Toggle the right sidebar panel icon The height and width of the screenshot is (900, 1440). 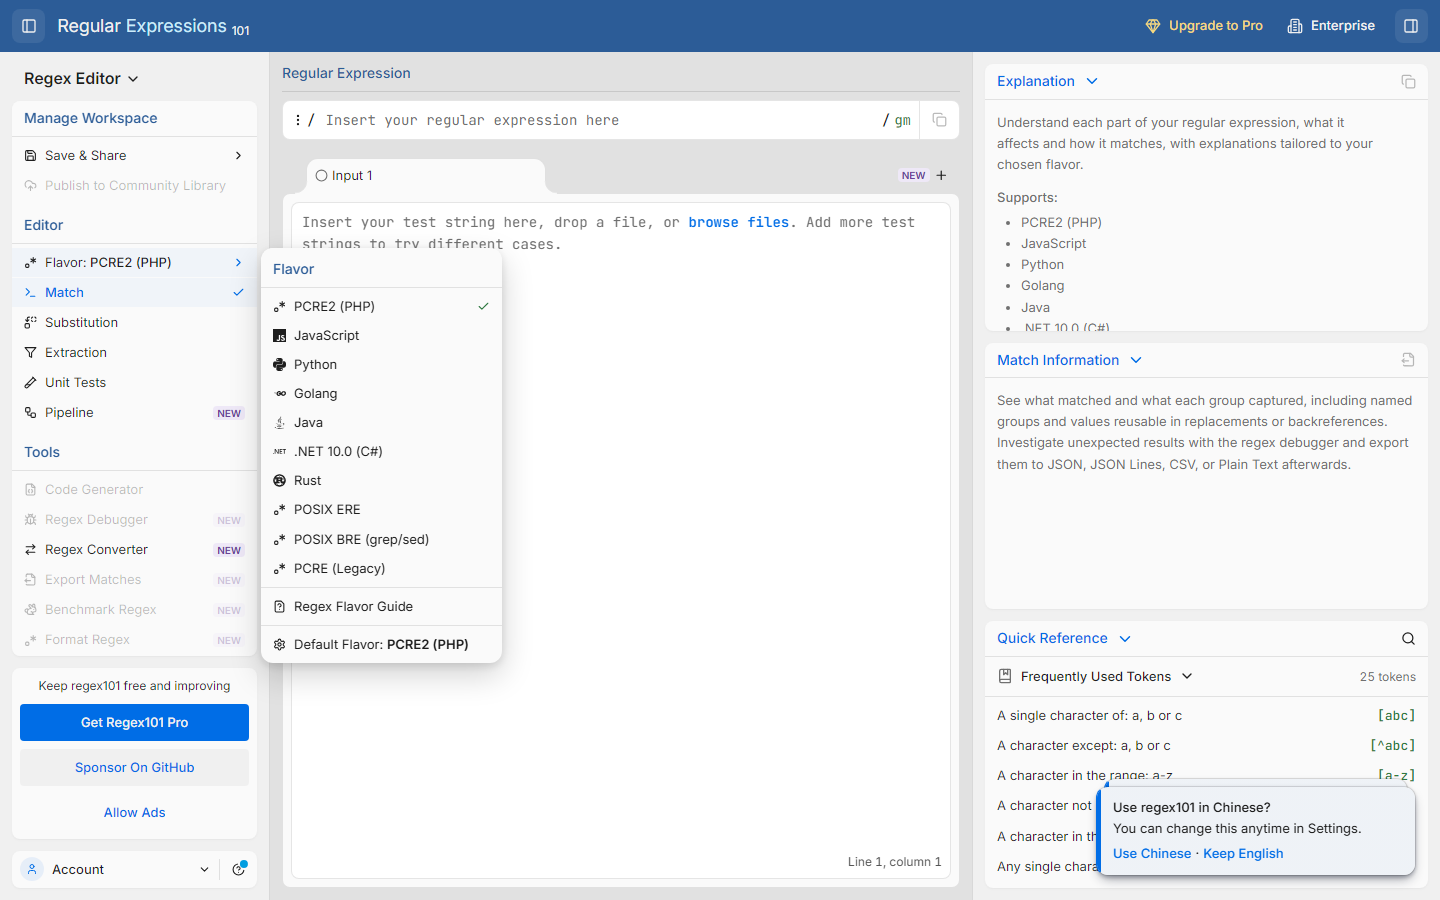1411,26
